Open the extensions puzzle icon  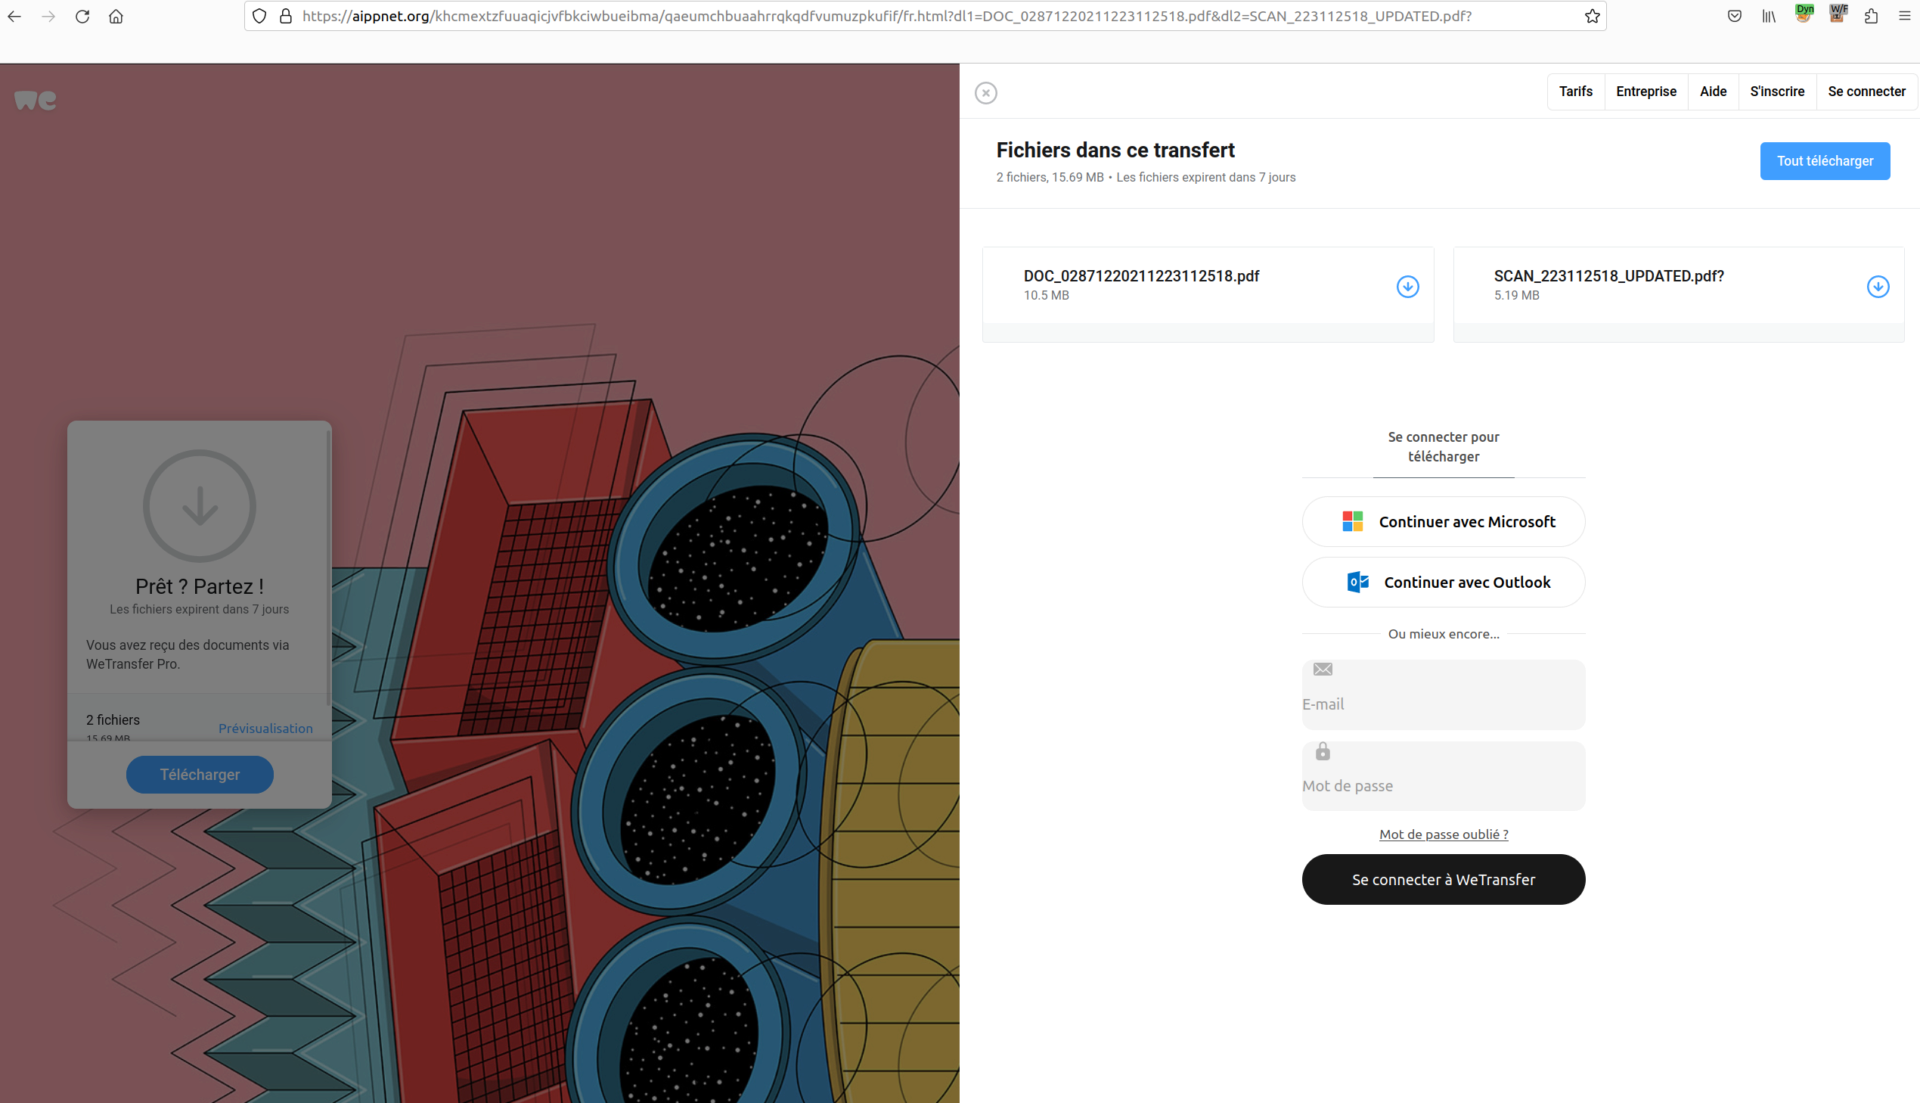click(1870, 16)
